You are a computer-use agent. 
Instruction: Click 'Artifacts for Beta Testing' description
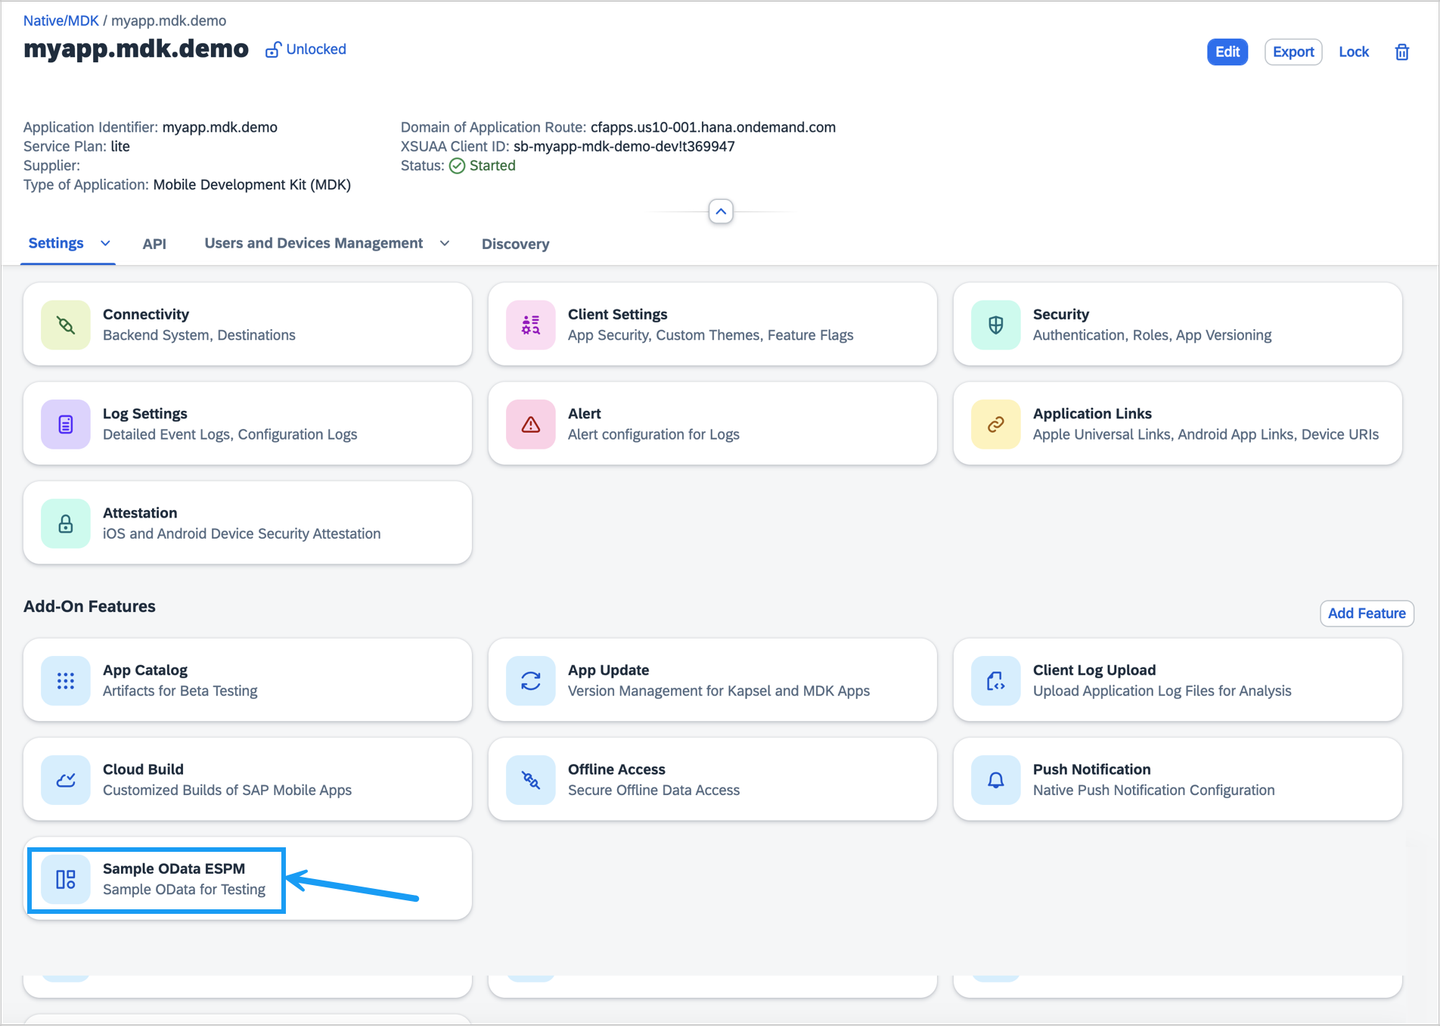click(180, 691)
